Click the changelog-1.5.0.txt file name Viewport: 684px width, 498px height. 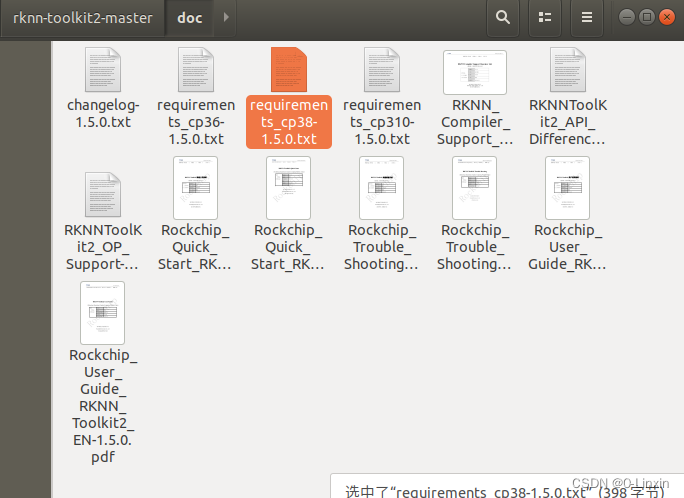tap(103, 113)
